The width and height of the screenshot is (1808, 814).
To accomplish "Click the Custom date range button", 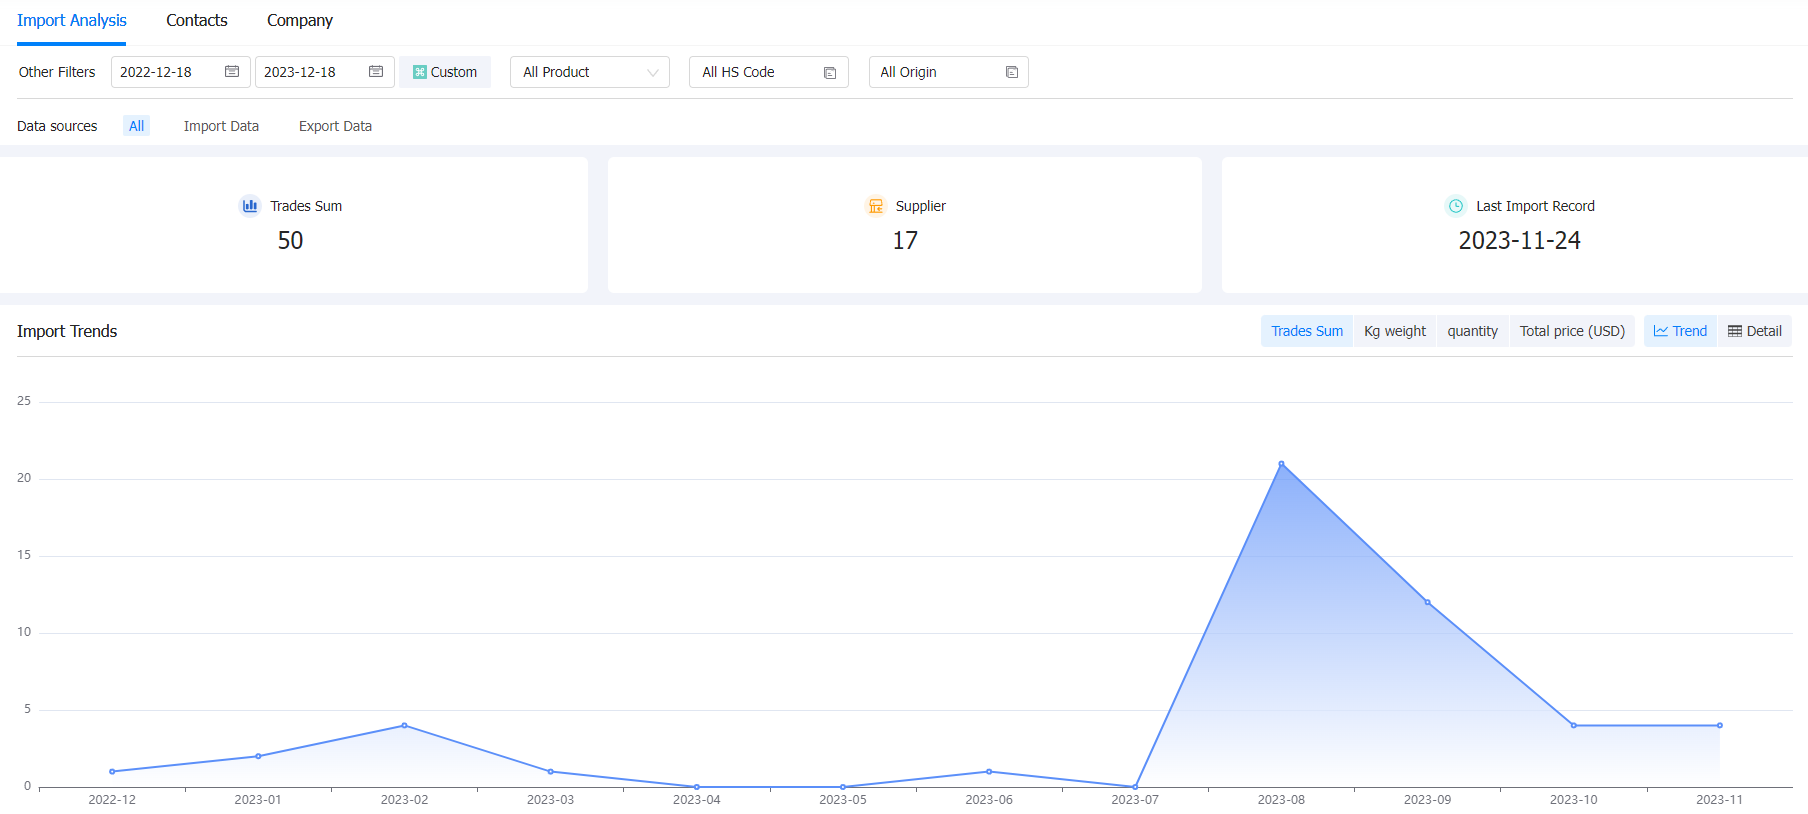I will (x=445, y=72).
